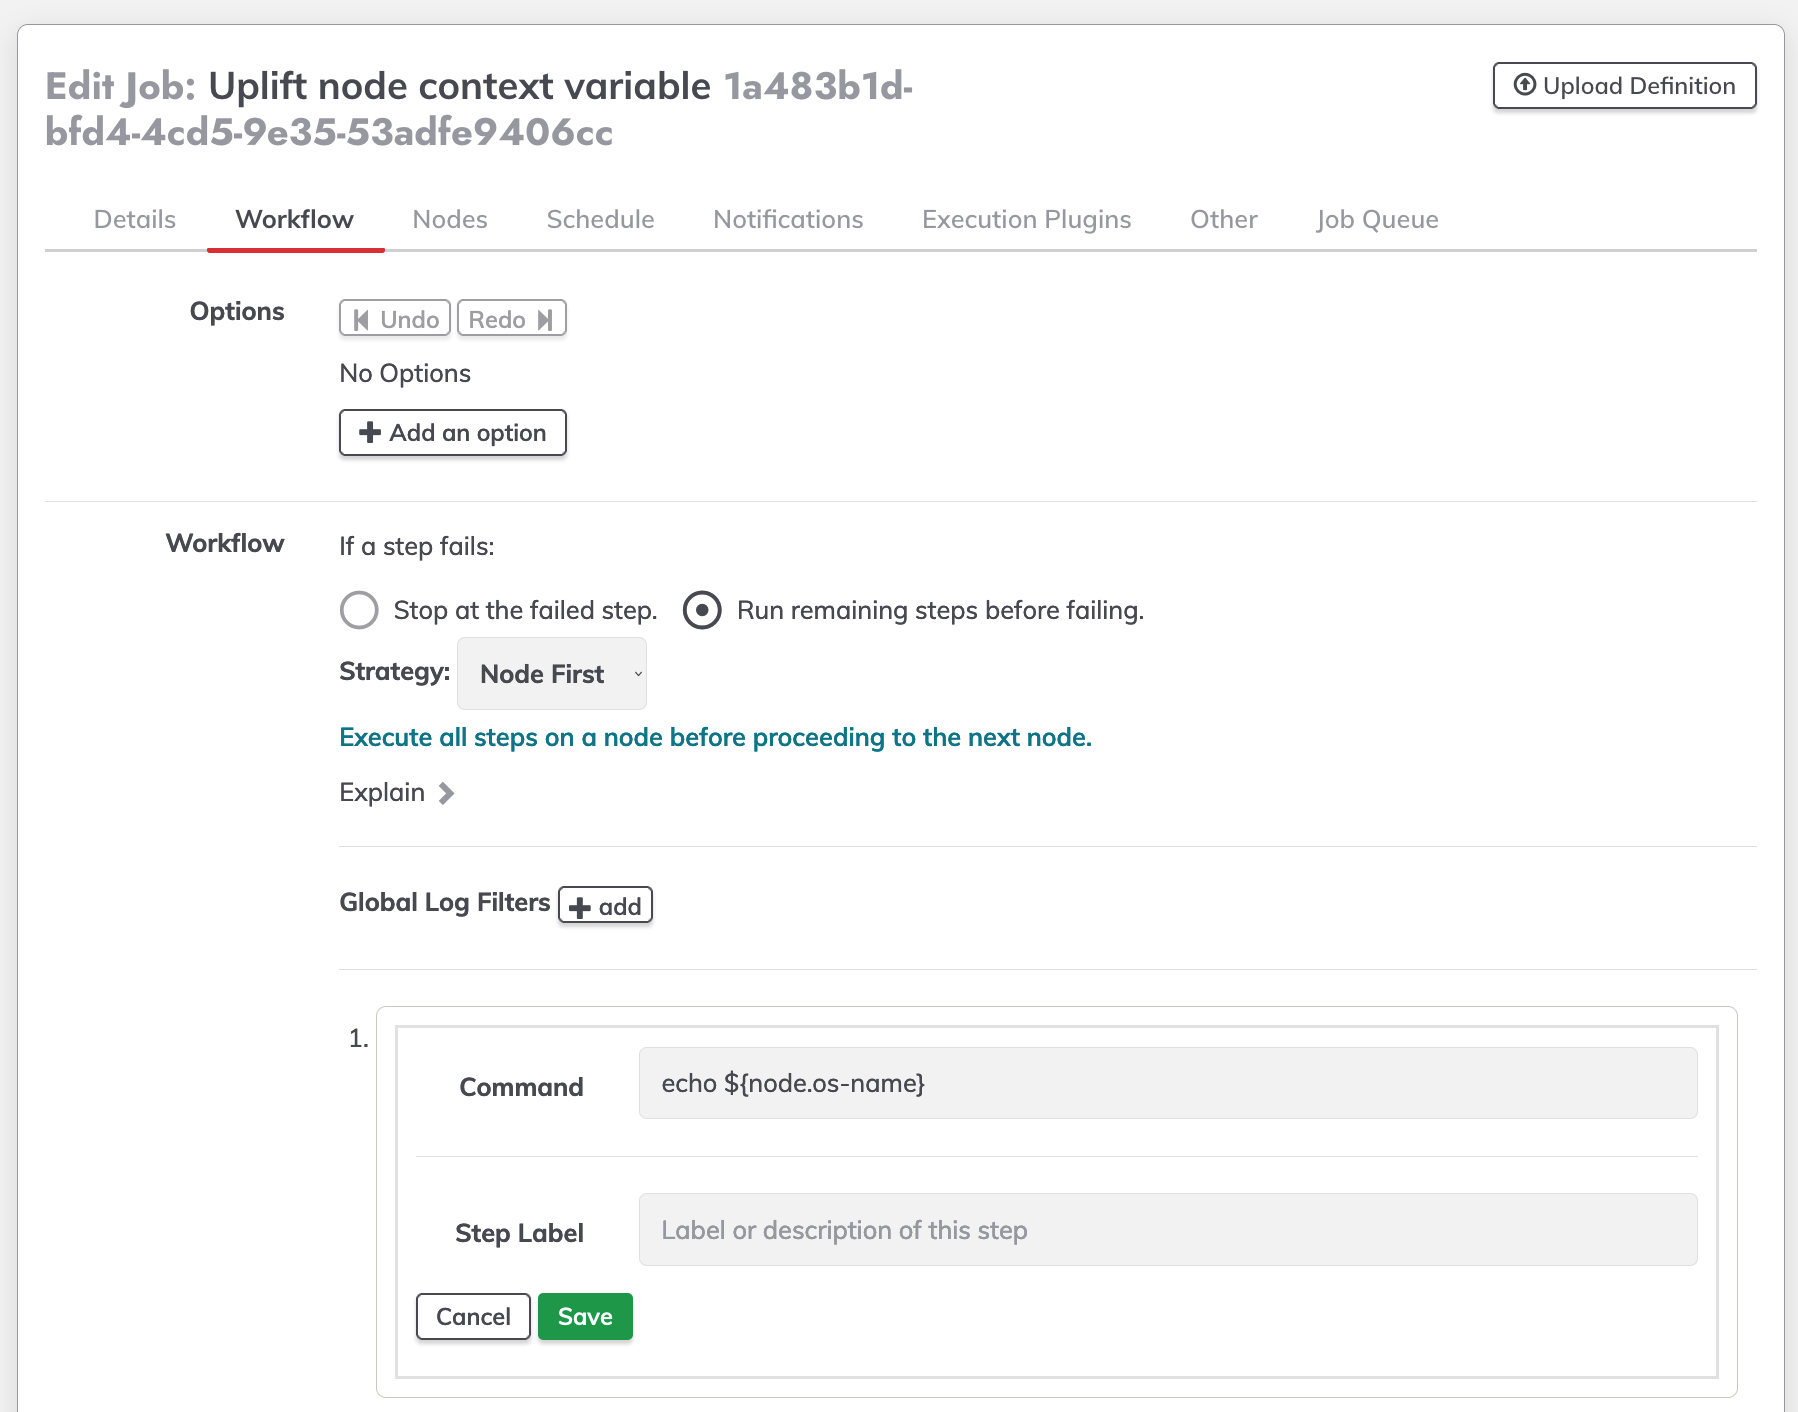Open the Schedule tab
This screenshot has width=1798, height=1412.
point(600,219)
